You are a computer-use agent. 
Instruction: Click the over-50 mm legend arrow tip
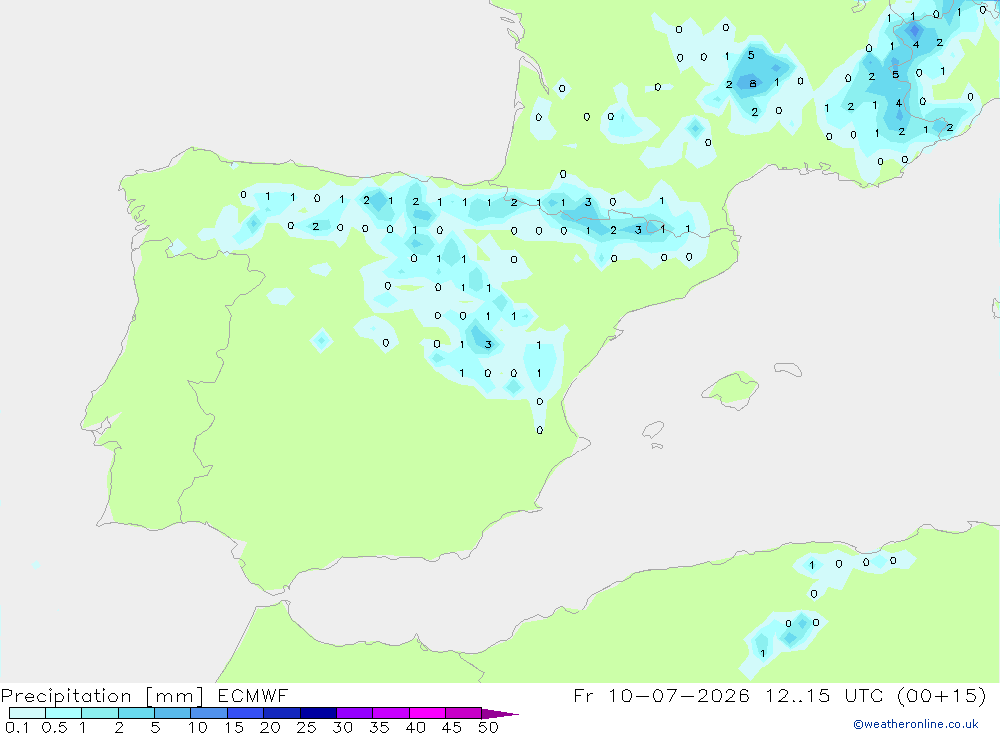click(x=500, y=713)
